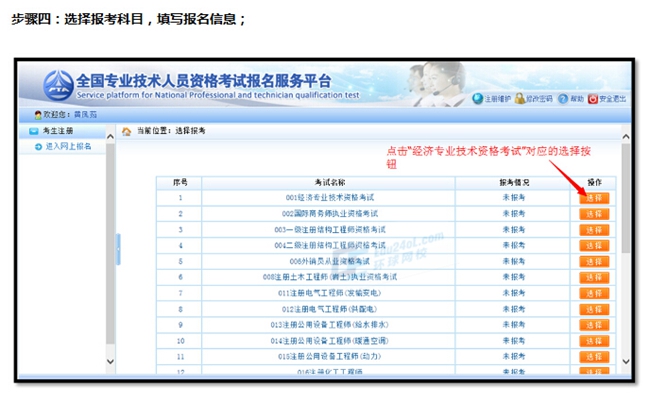Click the user avatar icon beside 欢迎您
Screen dimensions: 650x402
point(38,115)
